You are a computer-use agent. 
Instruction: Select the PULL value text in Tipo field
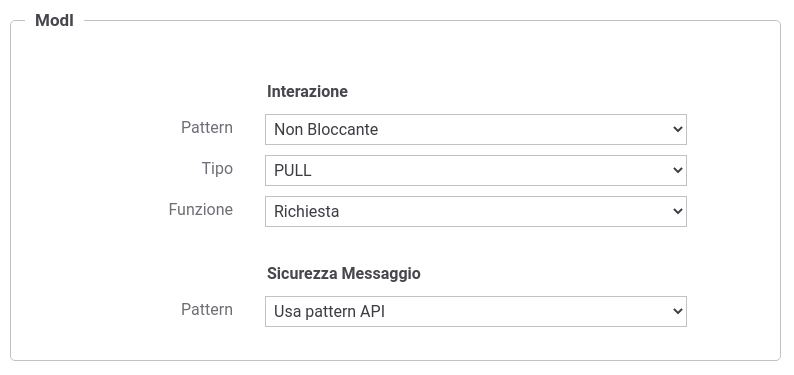pos(293,171)
